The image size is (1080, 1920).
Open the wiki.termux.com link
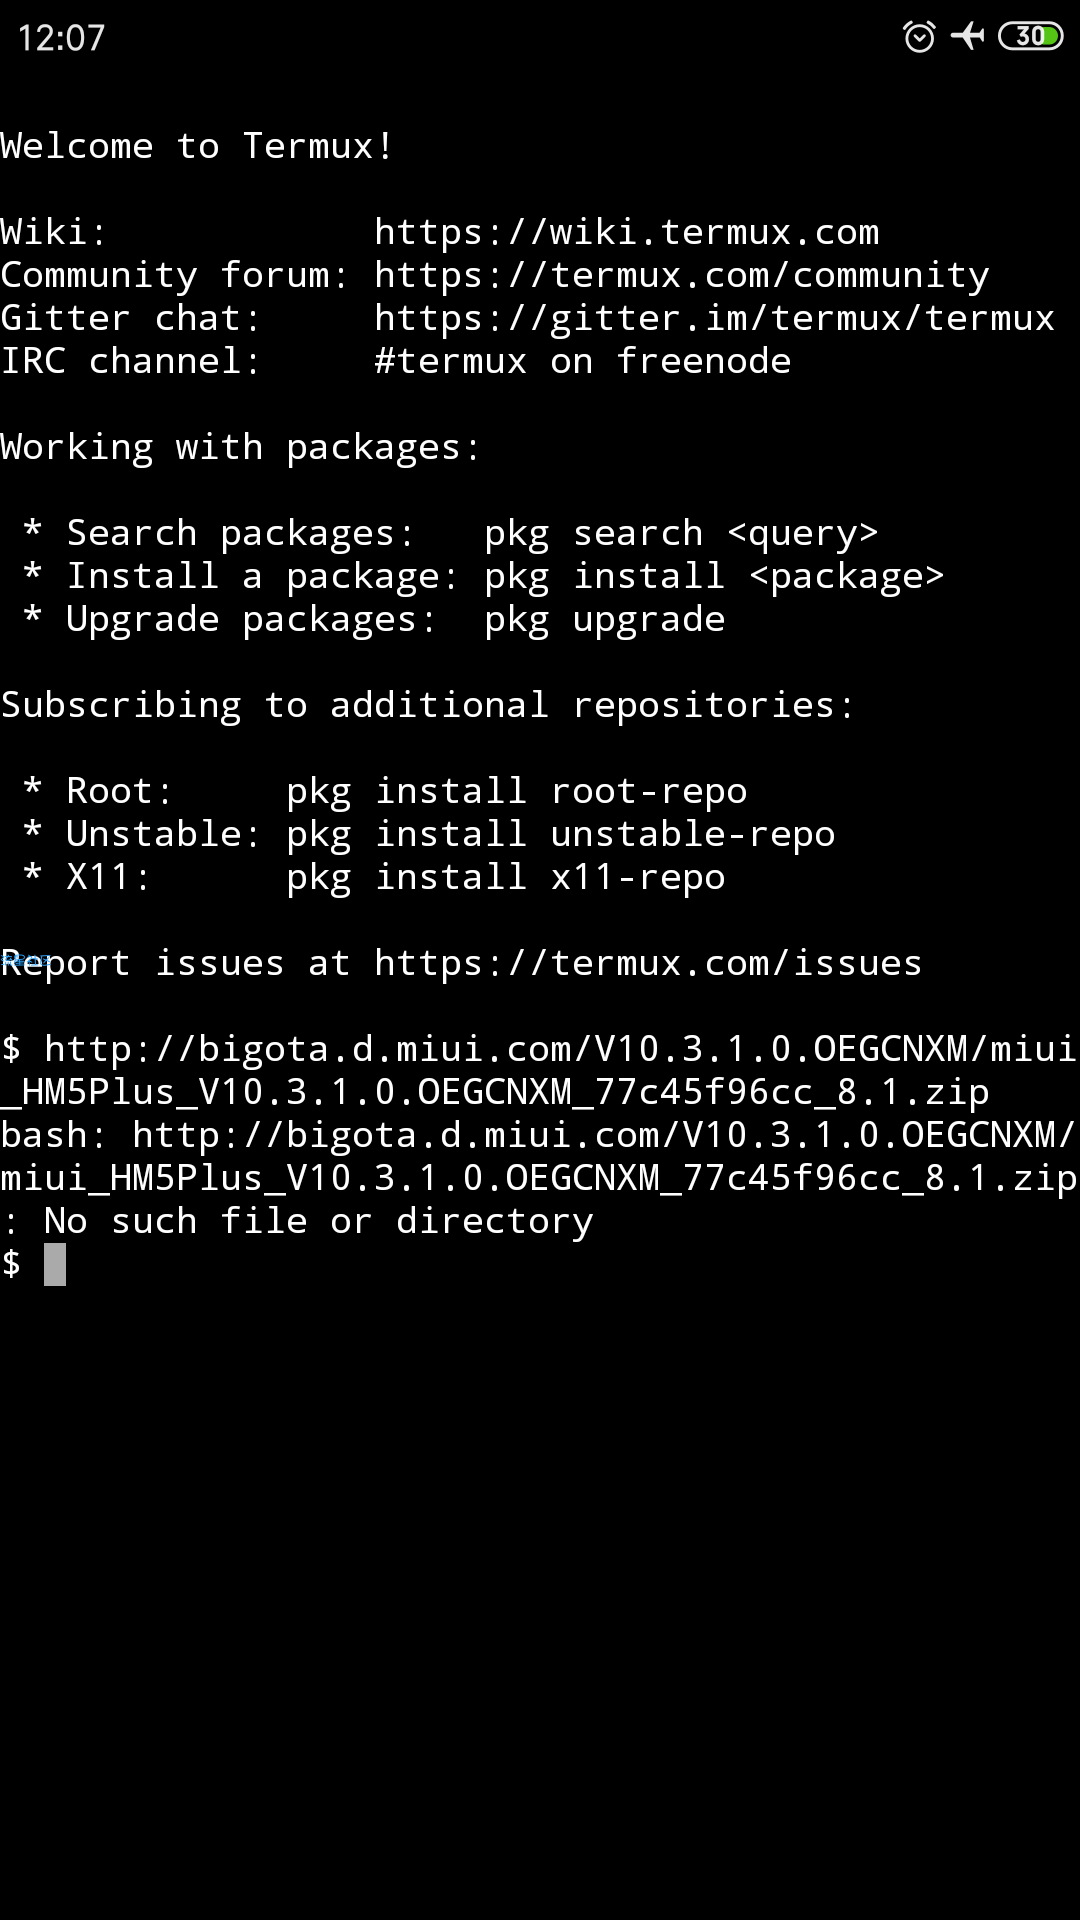(627, 232)
